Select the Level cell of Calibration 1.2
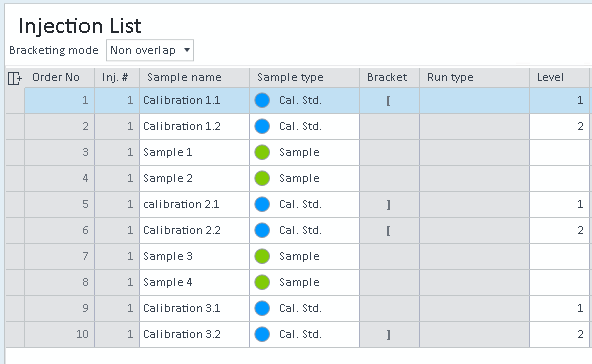 coord(560,126)
